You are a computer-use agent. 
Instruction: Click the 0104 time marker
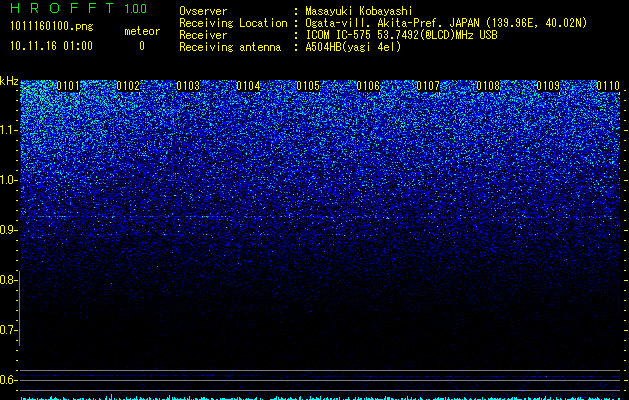(248, 86)
